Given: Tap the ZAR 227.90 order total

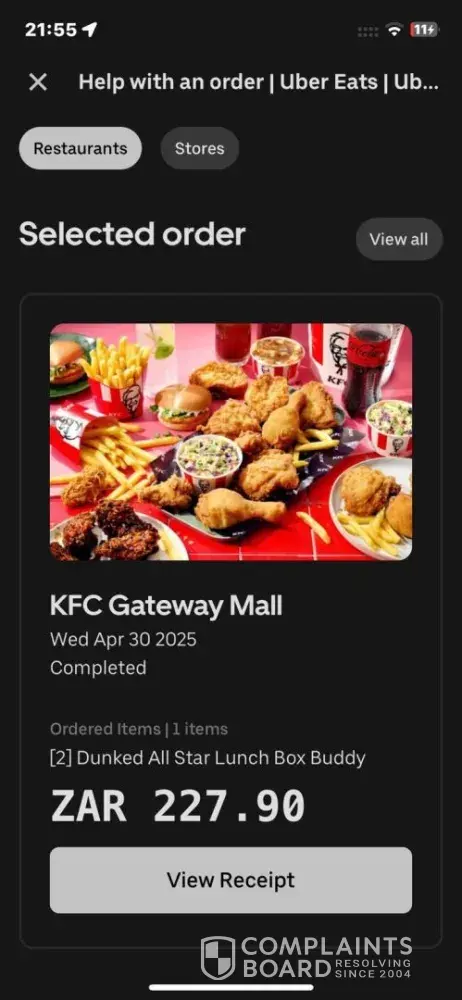Looking at the screenshot, I should 177,805.
